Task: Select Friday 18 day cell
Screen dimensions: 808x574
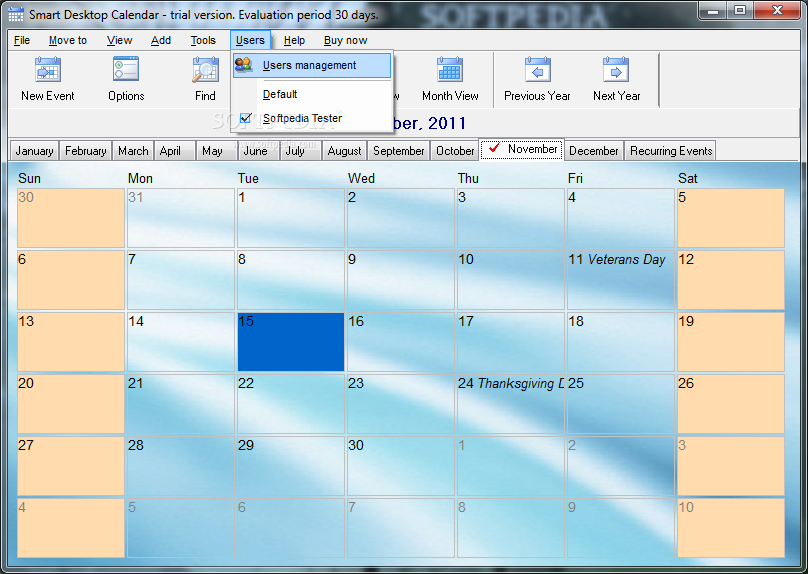Action: click(621, 342)
